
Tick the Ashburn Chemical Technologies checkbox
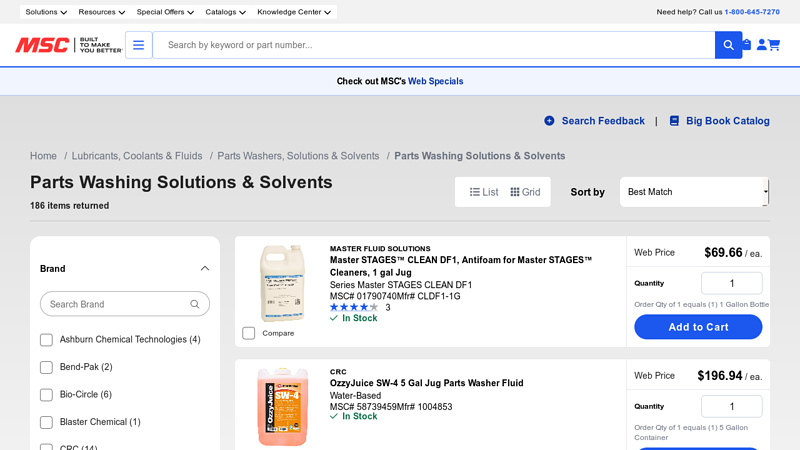(x=46, y=340)
